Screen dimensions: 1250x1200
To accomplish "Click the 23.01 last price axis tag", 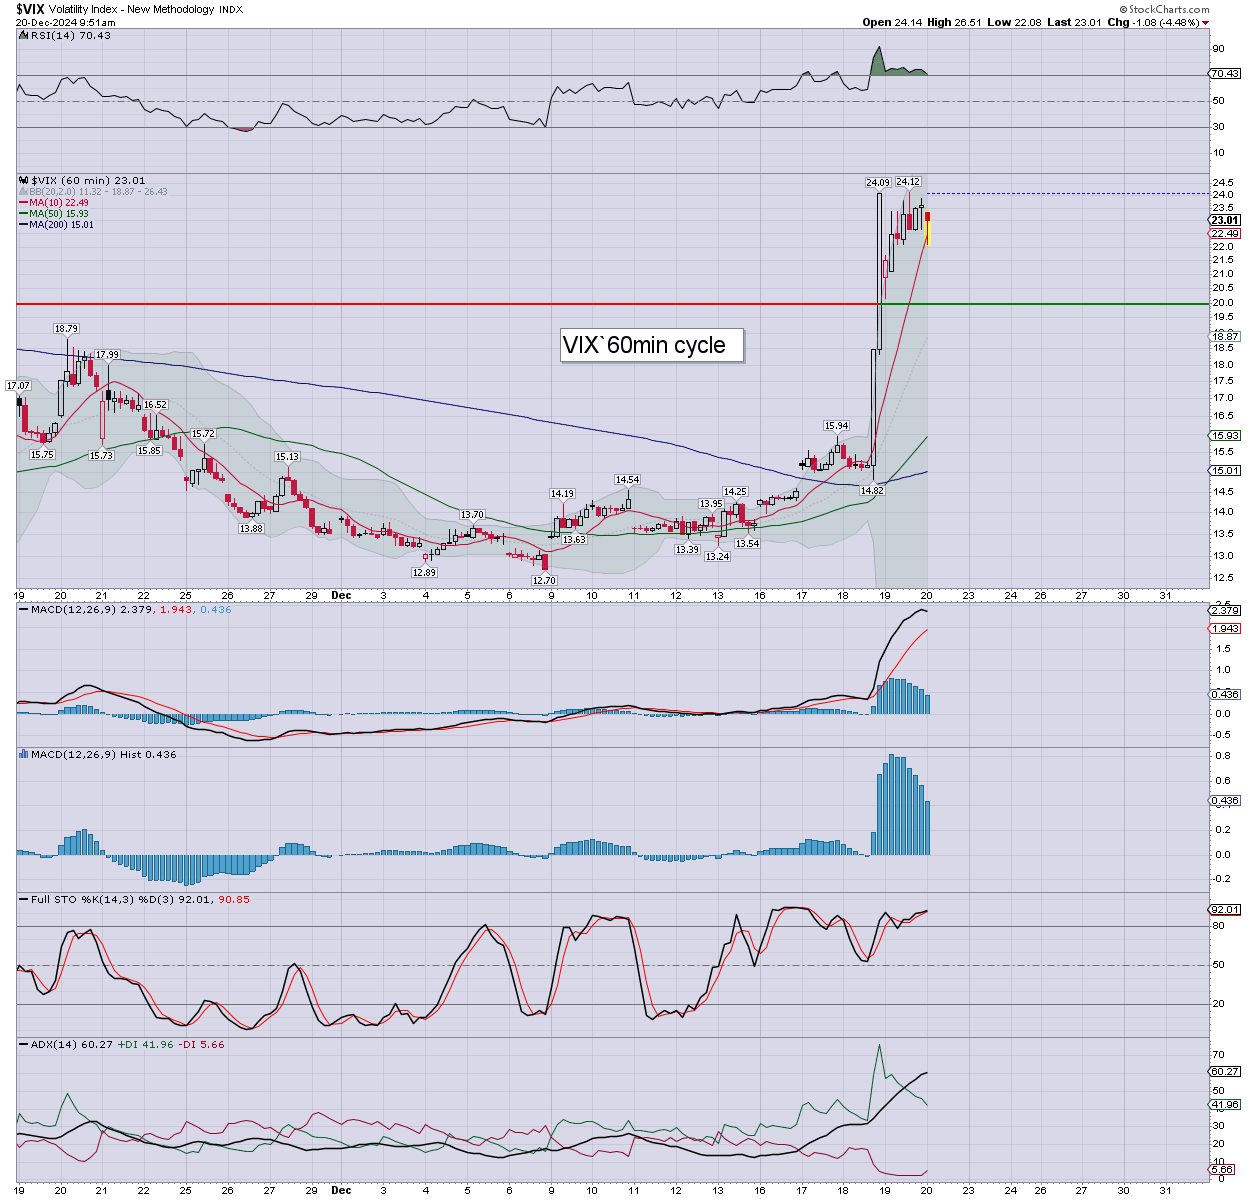I will pyautogui.click(x=1225, y=220).
